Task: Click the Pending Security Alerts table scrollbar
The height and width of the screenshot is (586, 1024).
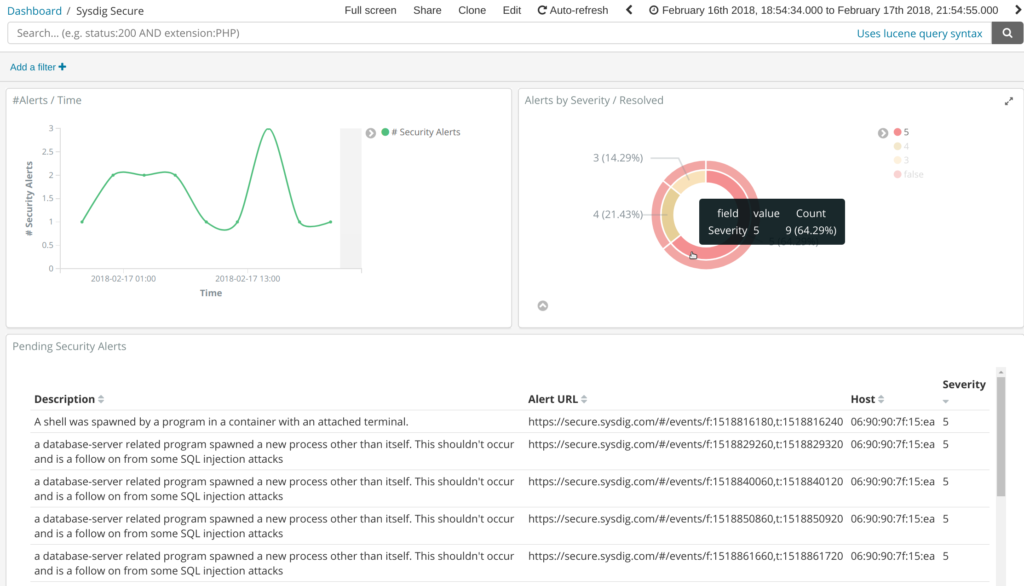Action: (x=1000, y=436)
